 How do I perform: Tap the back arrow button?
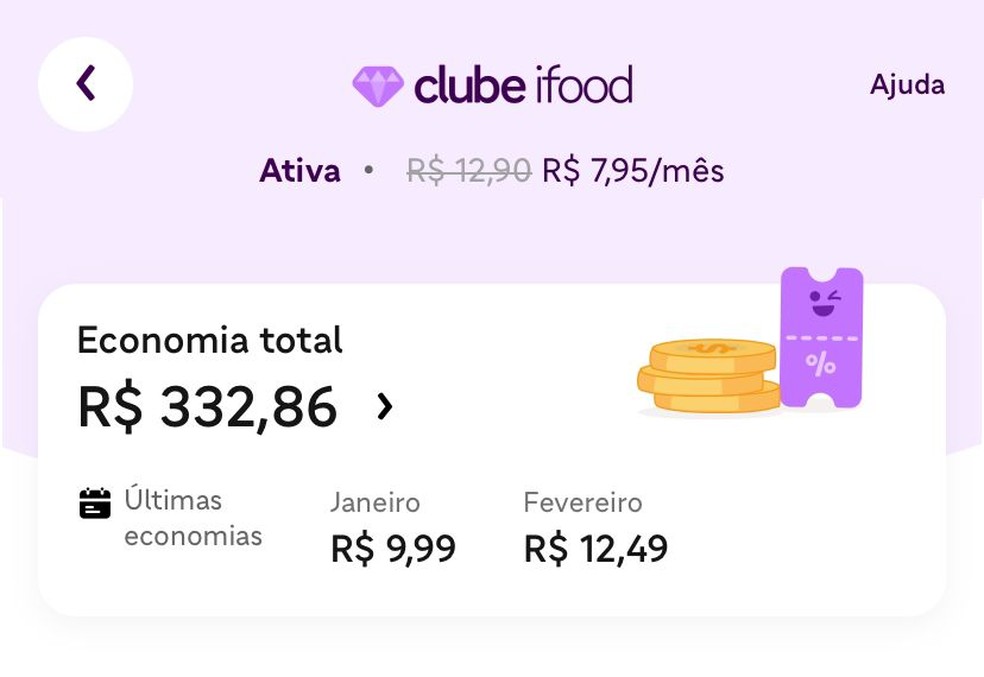tap(86, 84)
